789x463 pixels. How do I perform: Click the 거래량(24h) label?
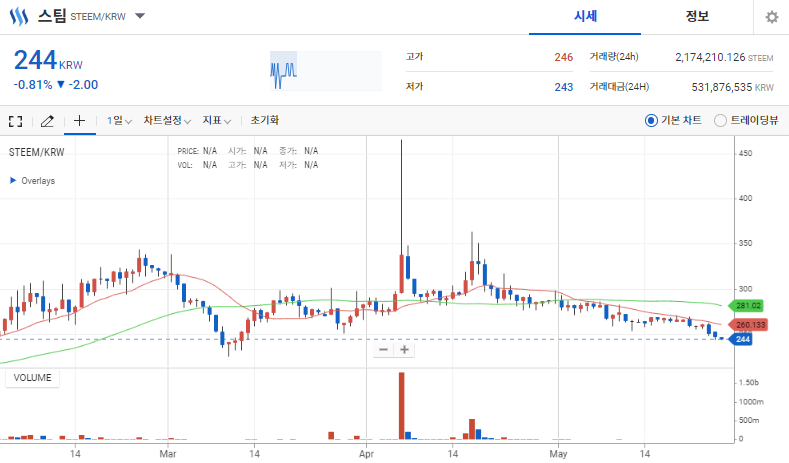click(614, 57)
